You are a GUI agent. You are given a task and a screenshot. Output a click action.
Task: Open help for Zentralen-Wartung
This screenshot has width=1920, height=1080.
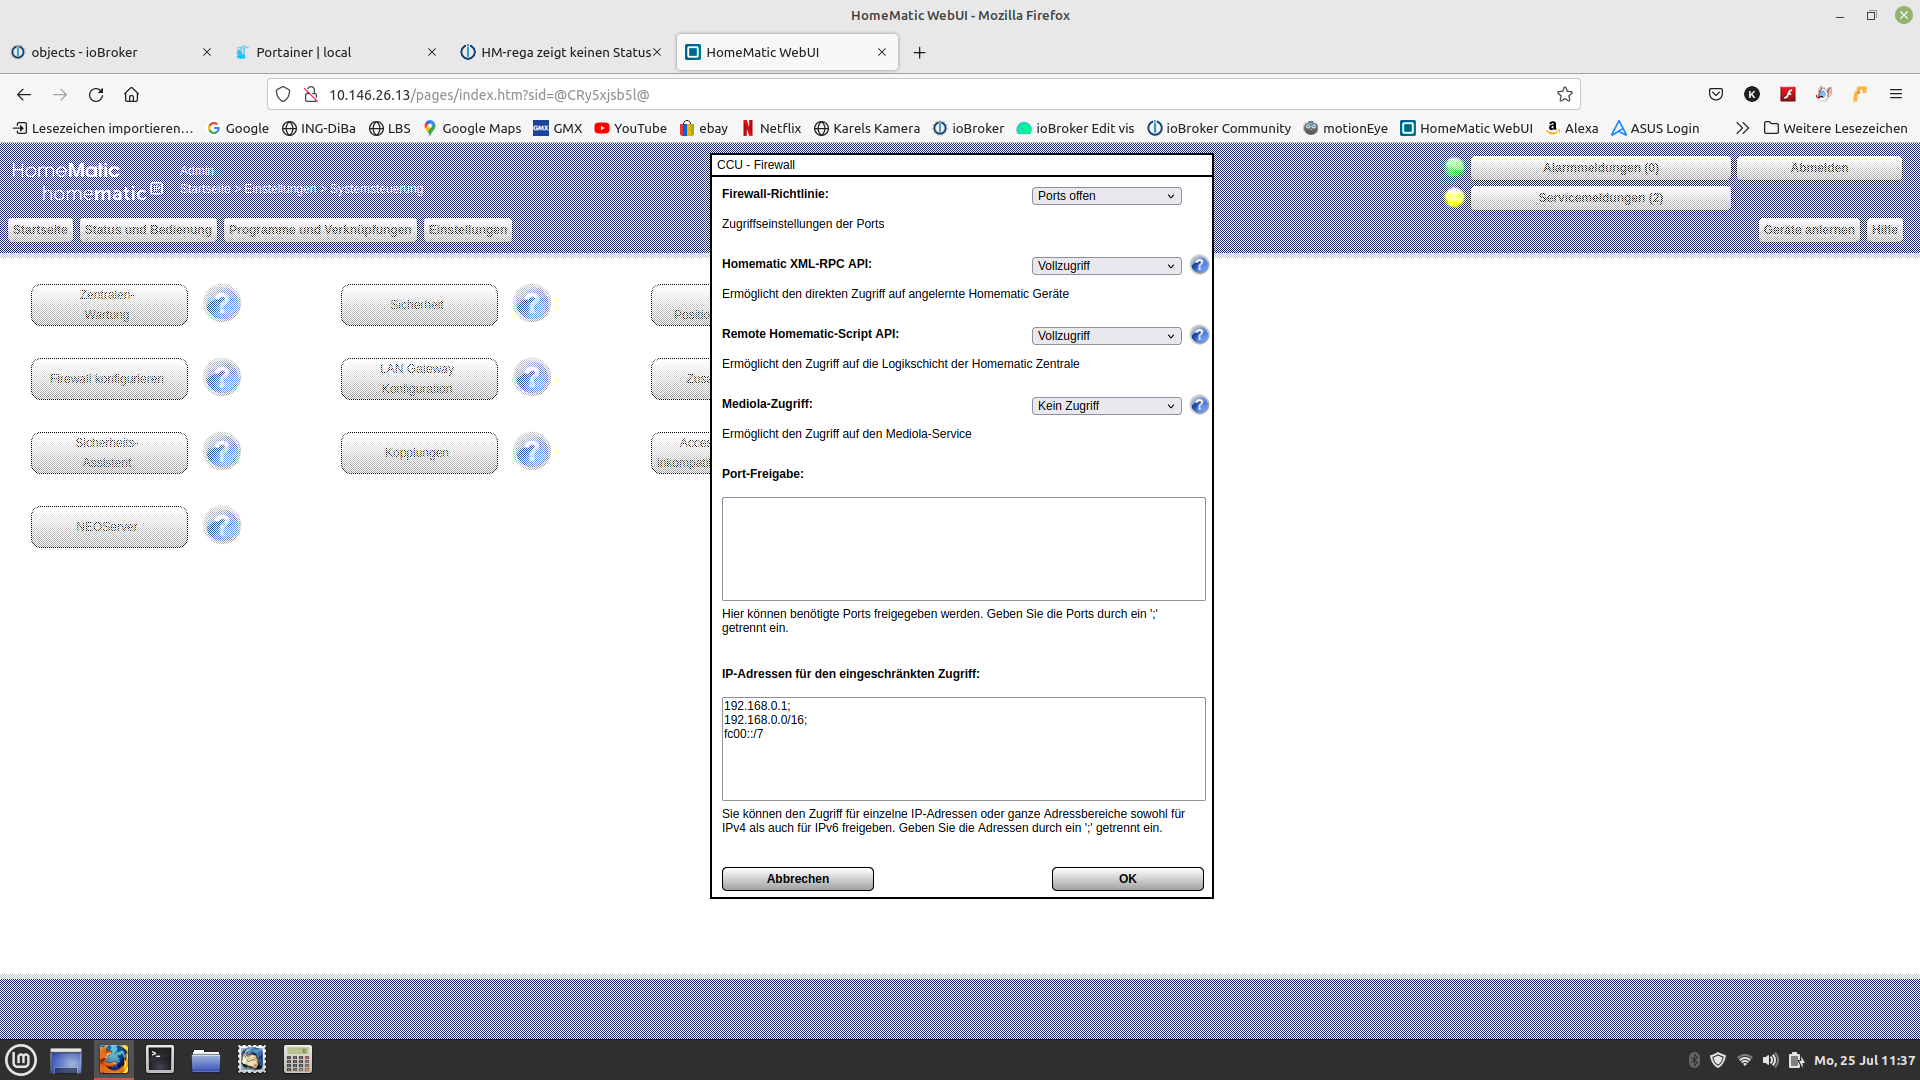pos(222,304)
